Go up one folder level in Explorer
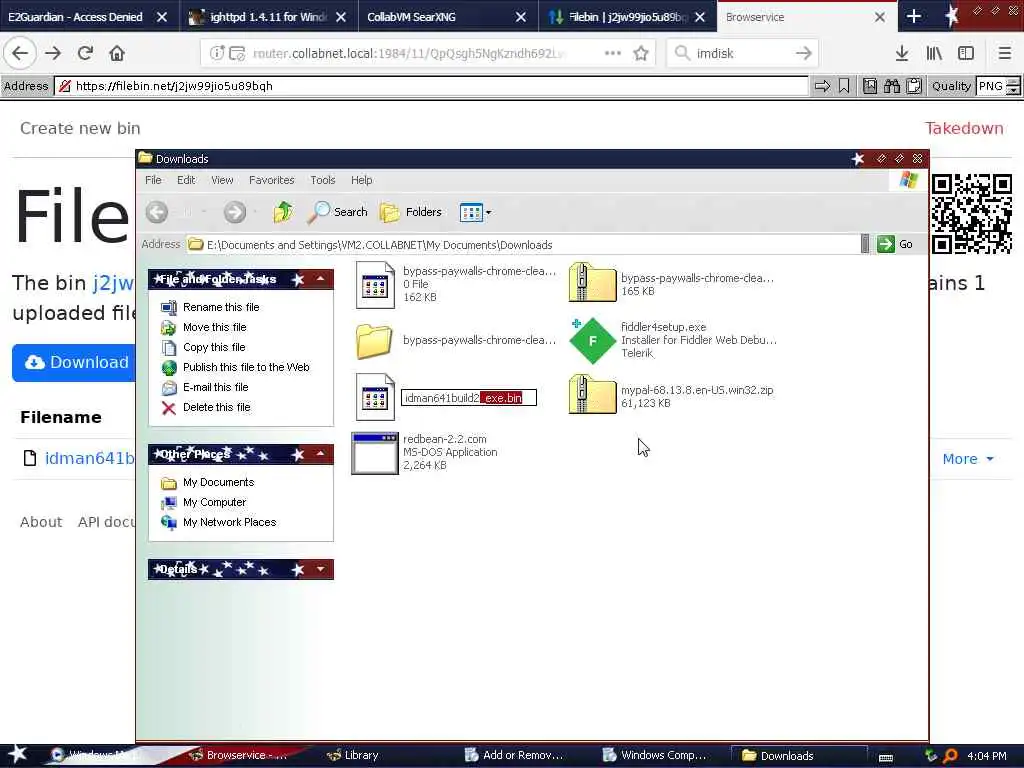The image size is (1024, 768). (x=283, y=212)
